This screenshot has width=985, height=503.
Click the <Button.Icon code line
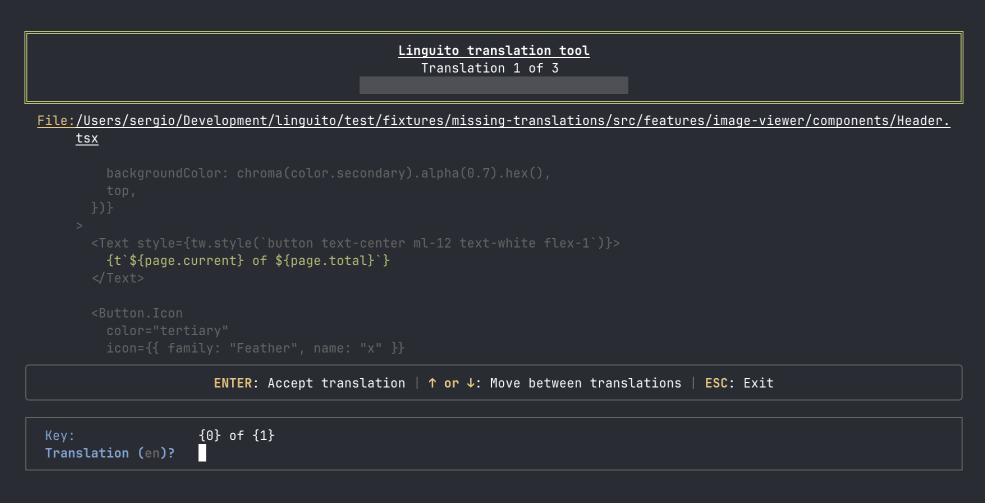(x=137, y=313)
